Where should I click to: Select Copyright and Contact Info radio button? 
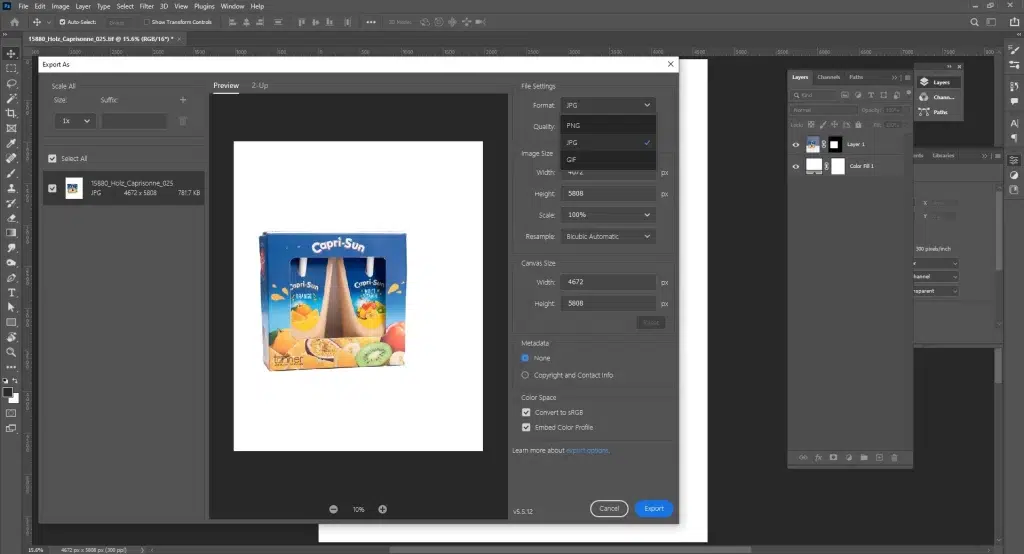525,376
